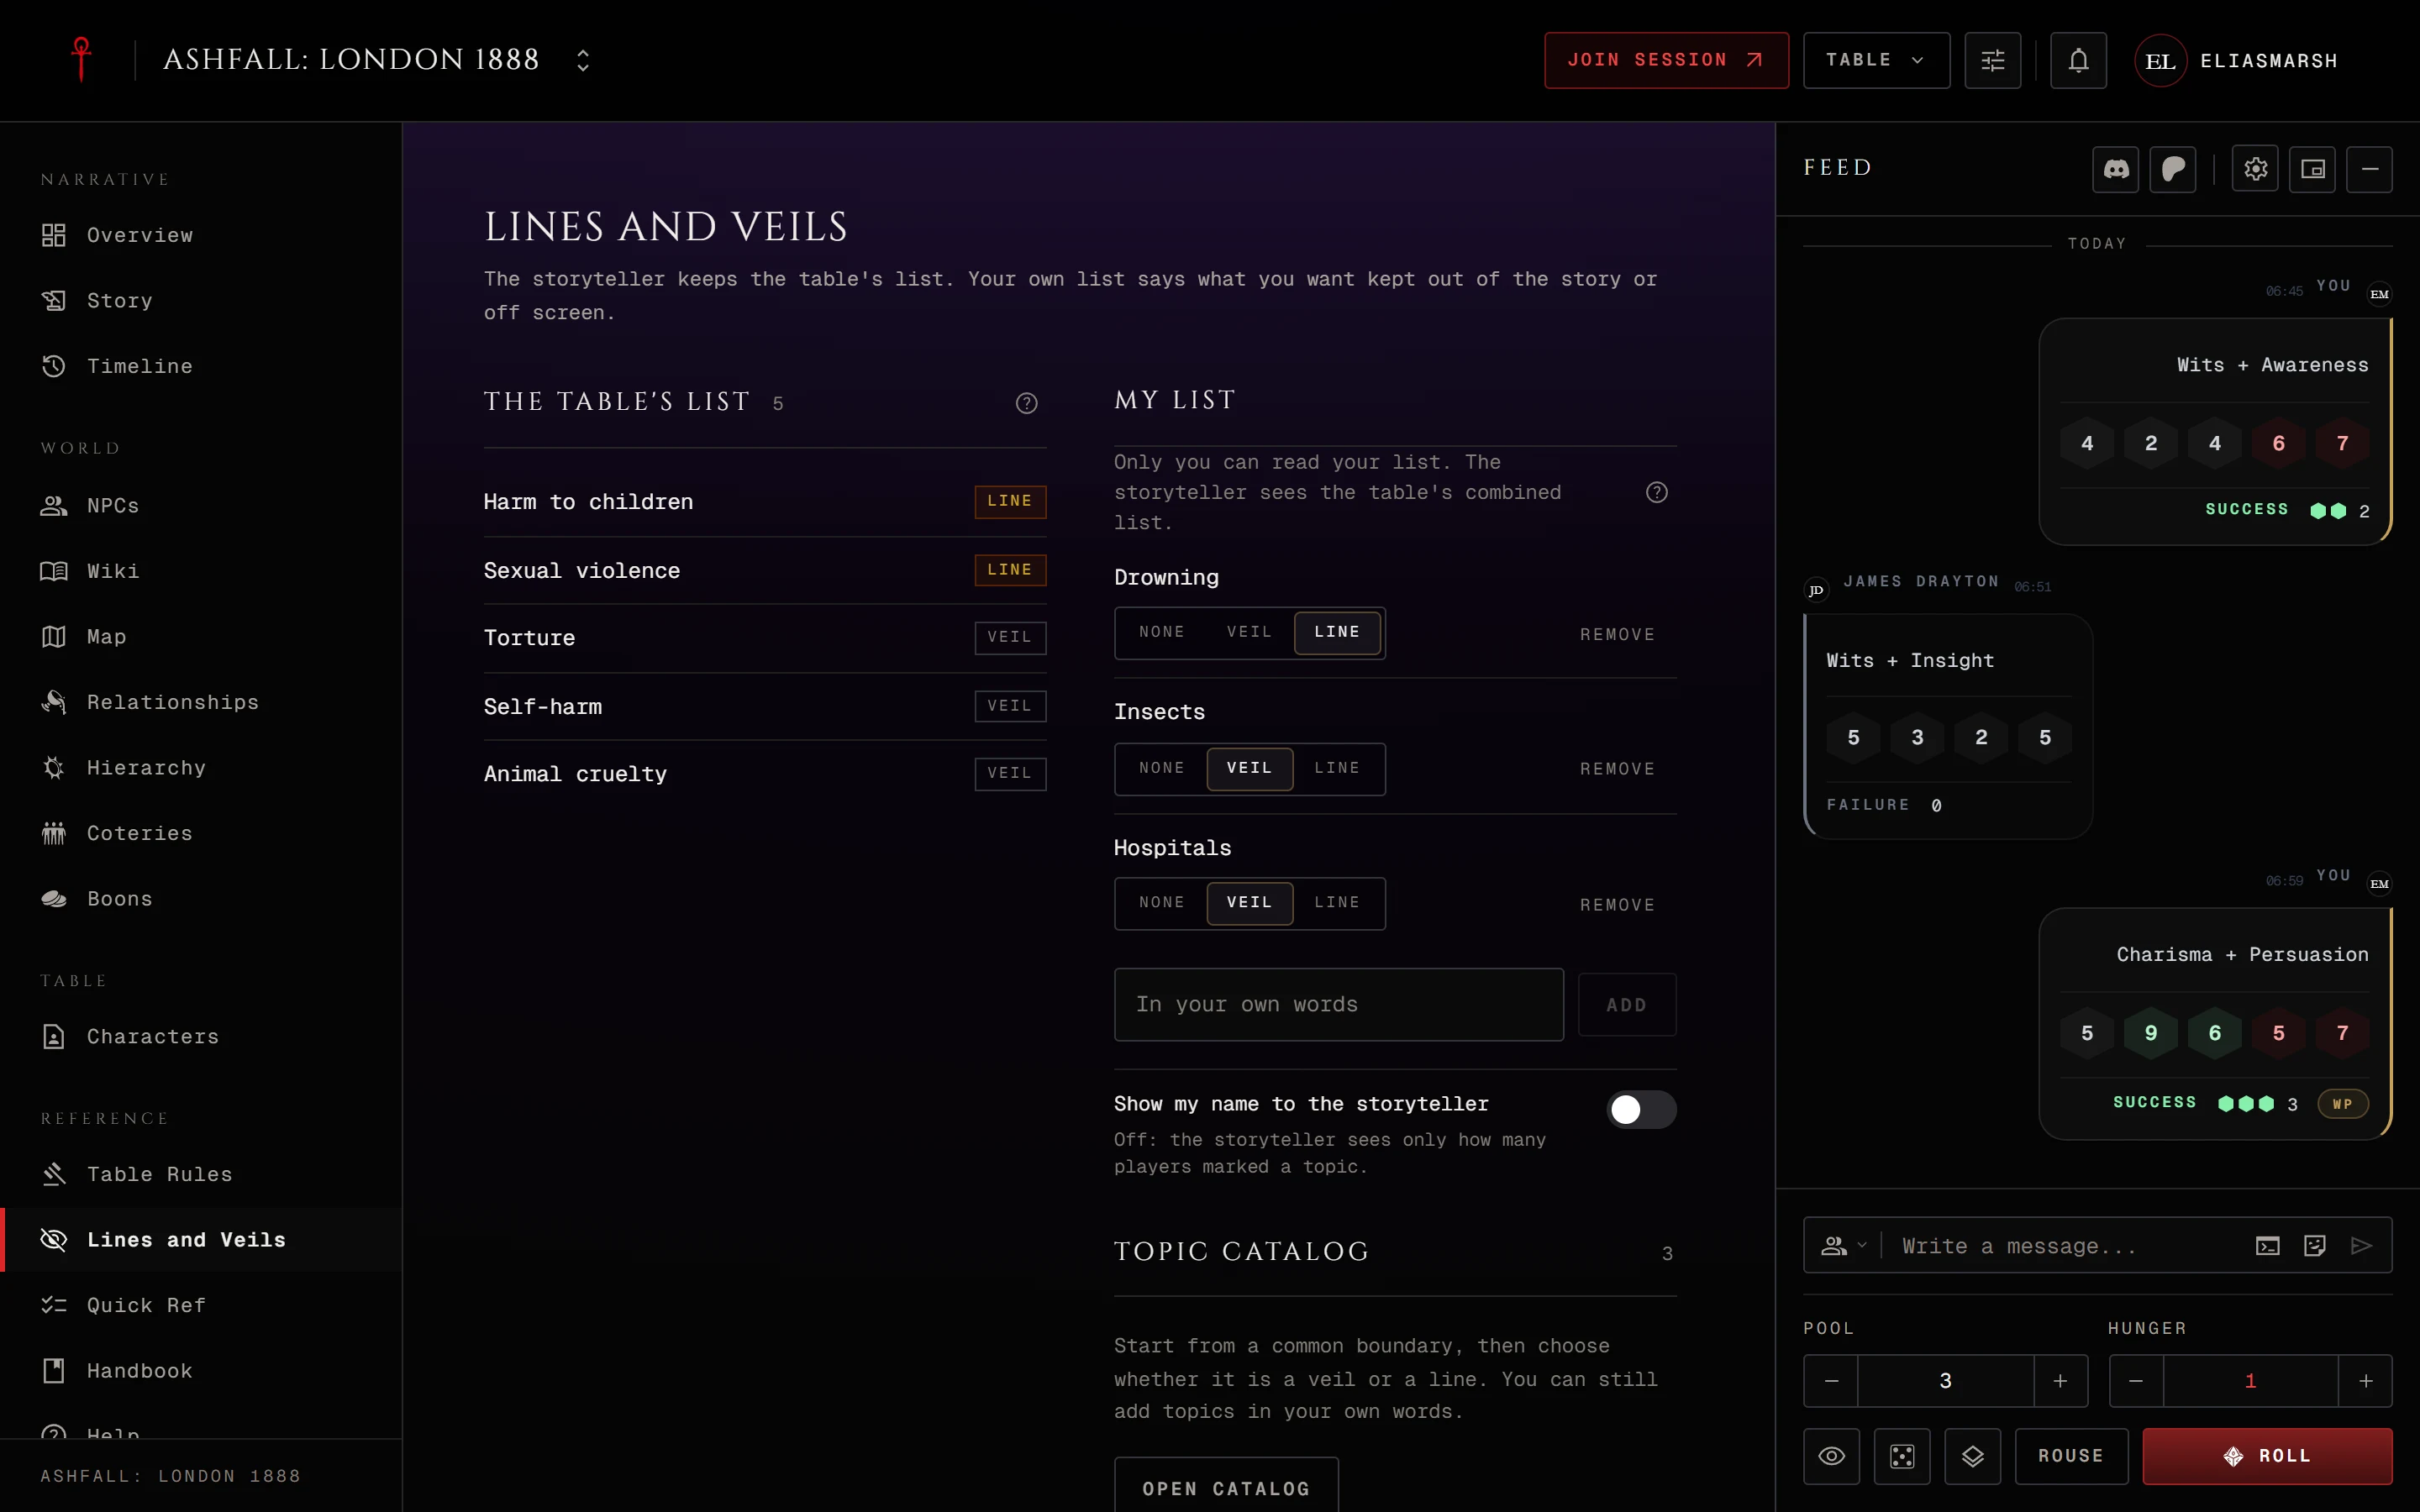Click the Patreon icon in Feed header
This screenshot has width=2420, height=1512.
(2172, 169)
